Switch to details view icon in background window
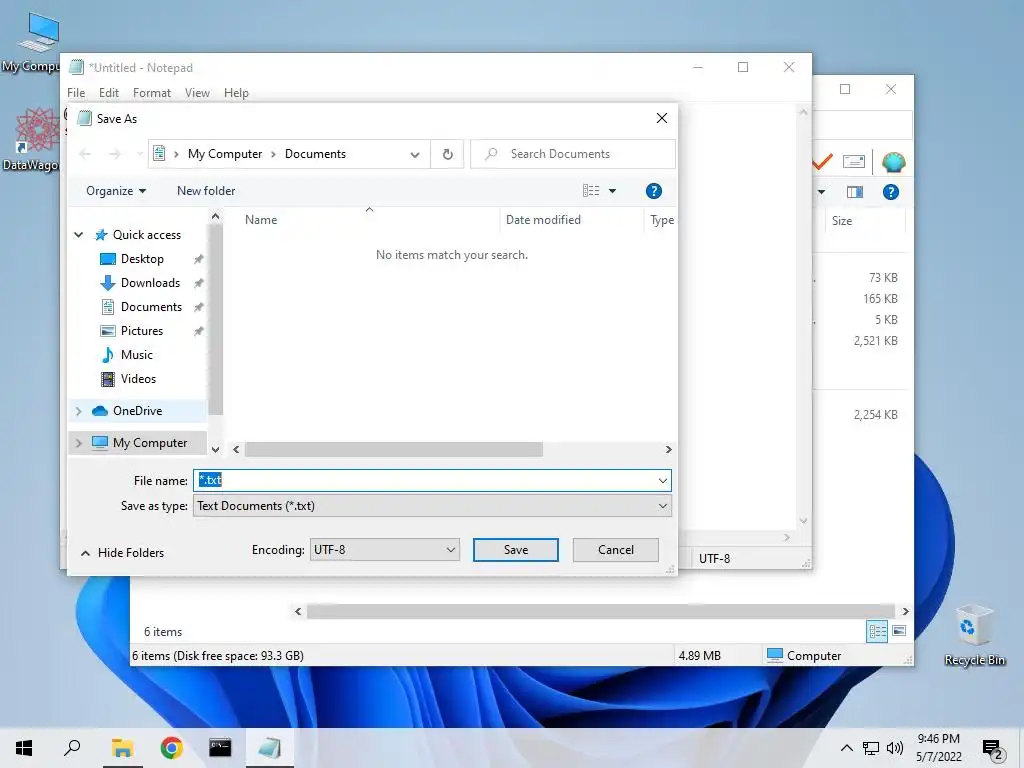Screen dimensions: 1024x768 pyautogui.click(x=876, y=631)
